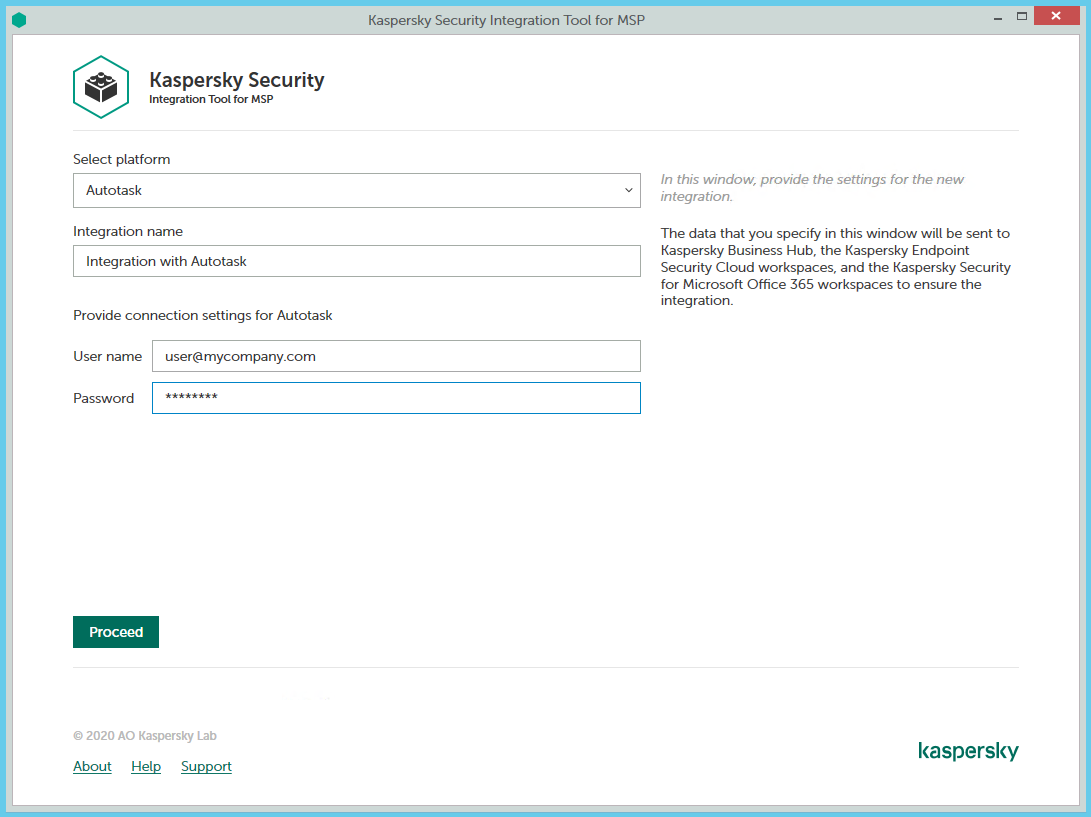The width and height of the screenshot is (1091, 817).
Task: Select the Password input box
Action: point(395,398)
